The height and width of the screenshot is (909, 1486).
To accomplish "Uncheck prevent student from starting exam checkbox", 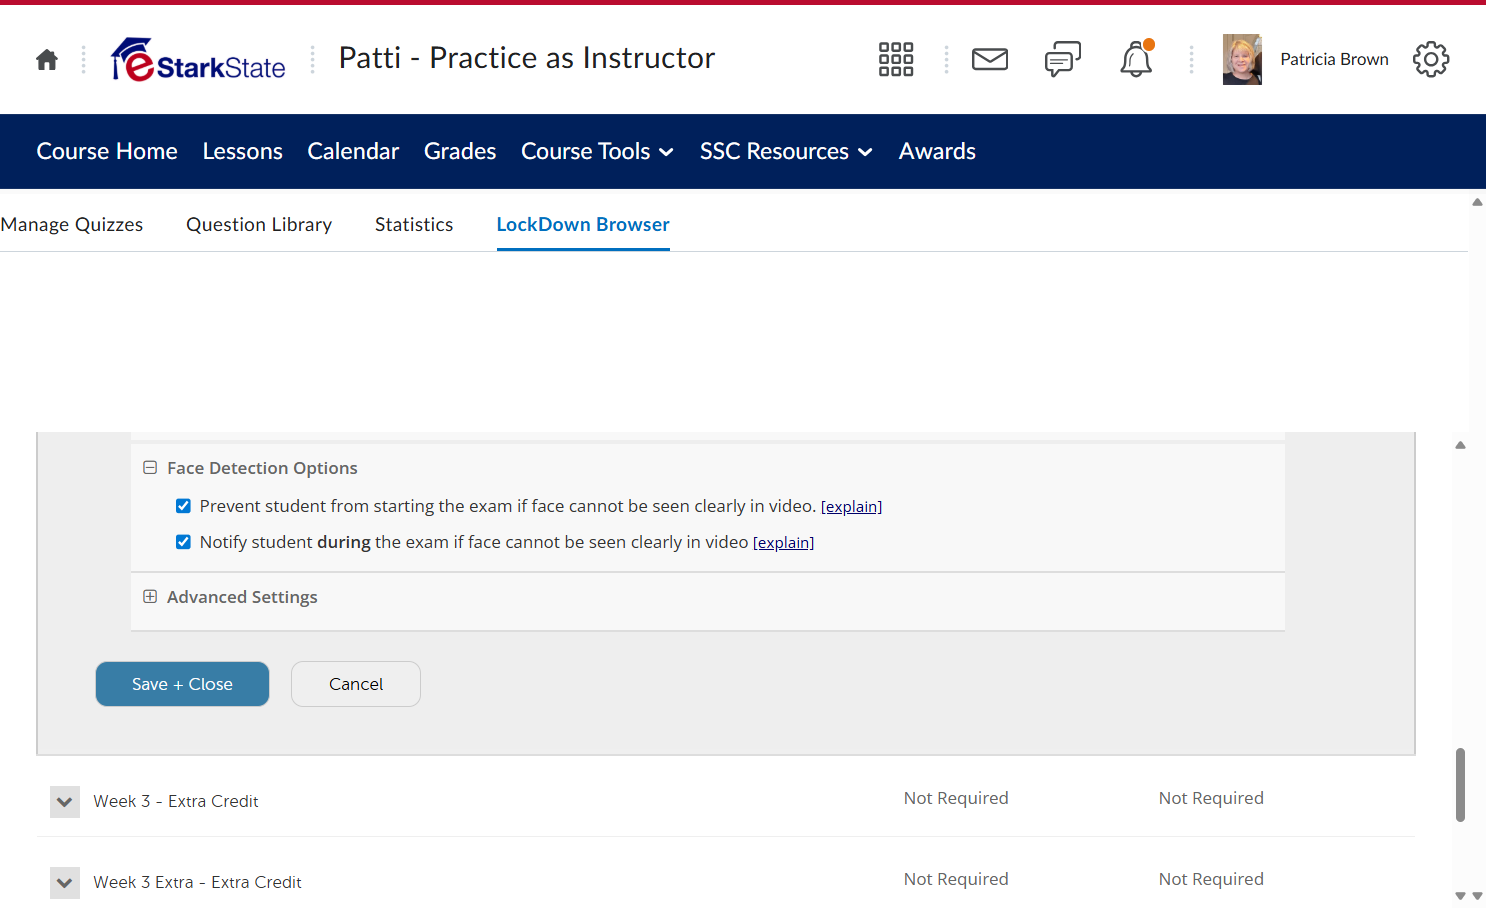I will coord(183,506).
